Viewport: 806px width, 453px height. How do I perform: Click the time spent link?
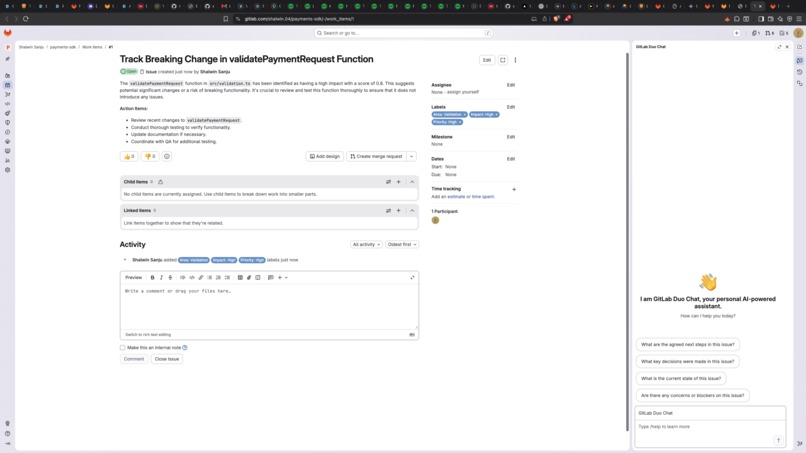483,197
